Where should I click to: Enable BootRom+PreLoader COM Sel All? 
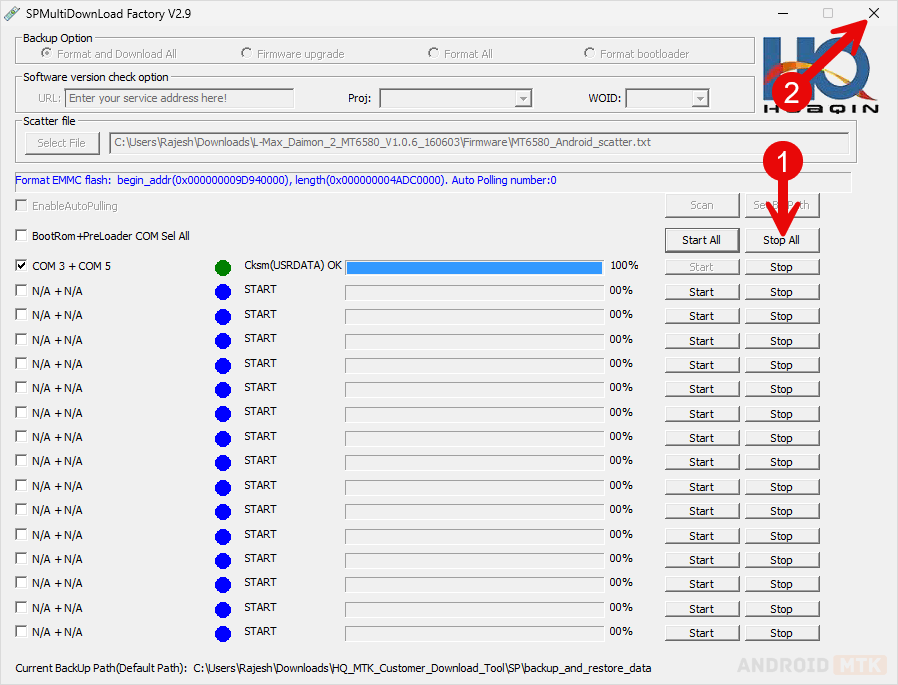point(22,236)
